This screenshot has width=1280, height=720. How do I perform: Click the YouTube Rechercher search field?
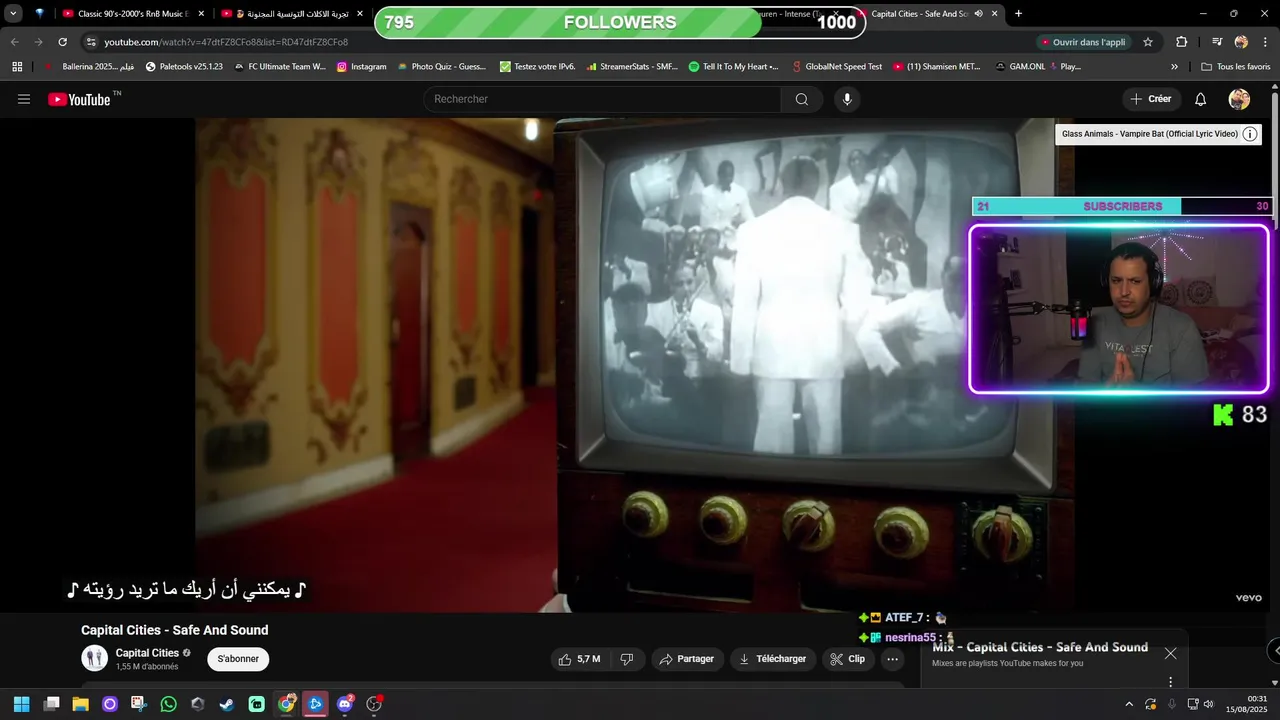(x=602, y=99)
